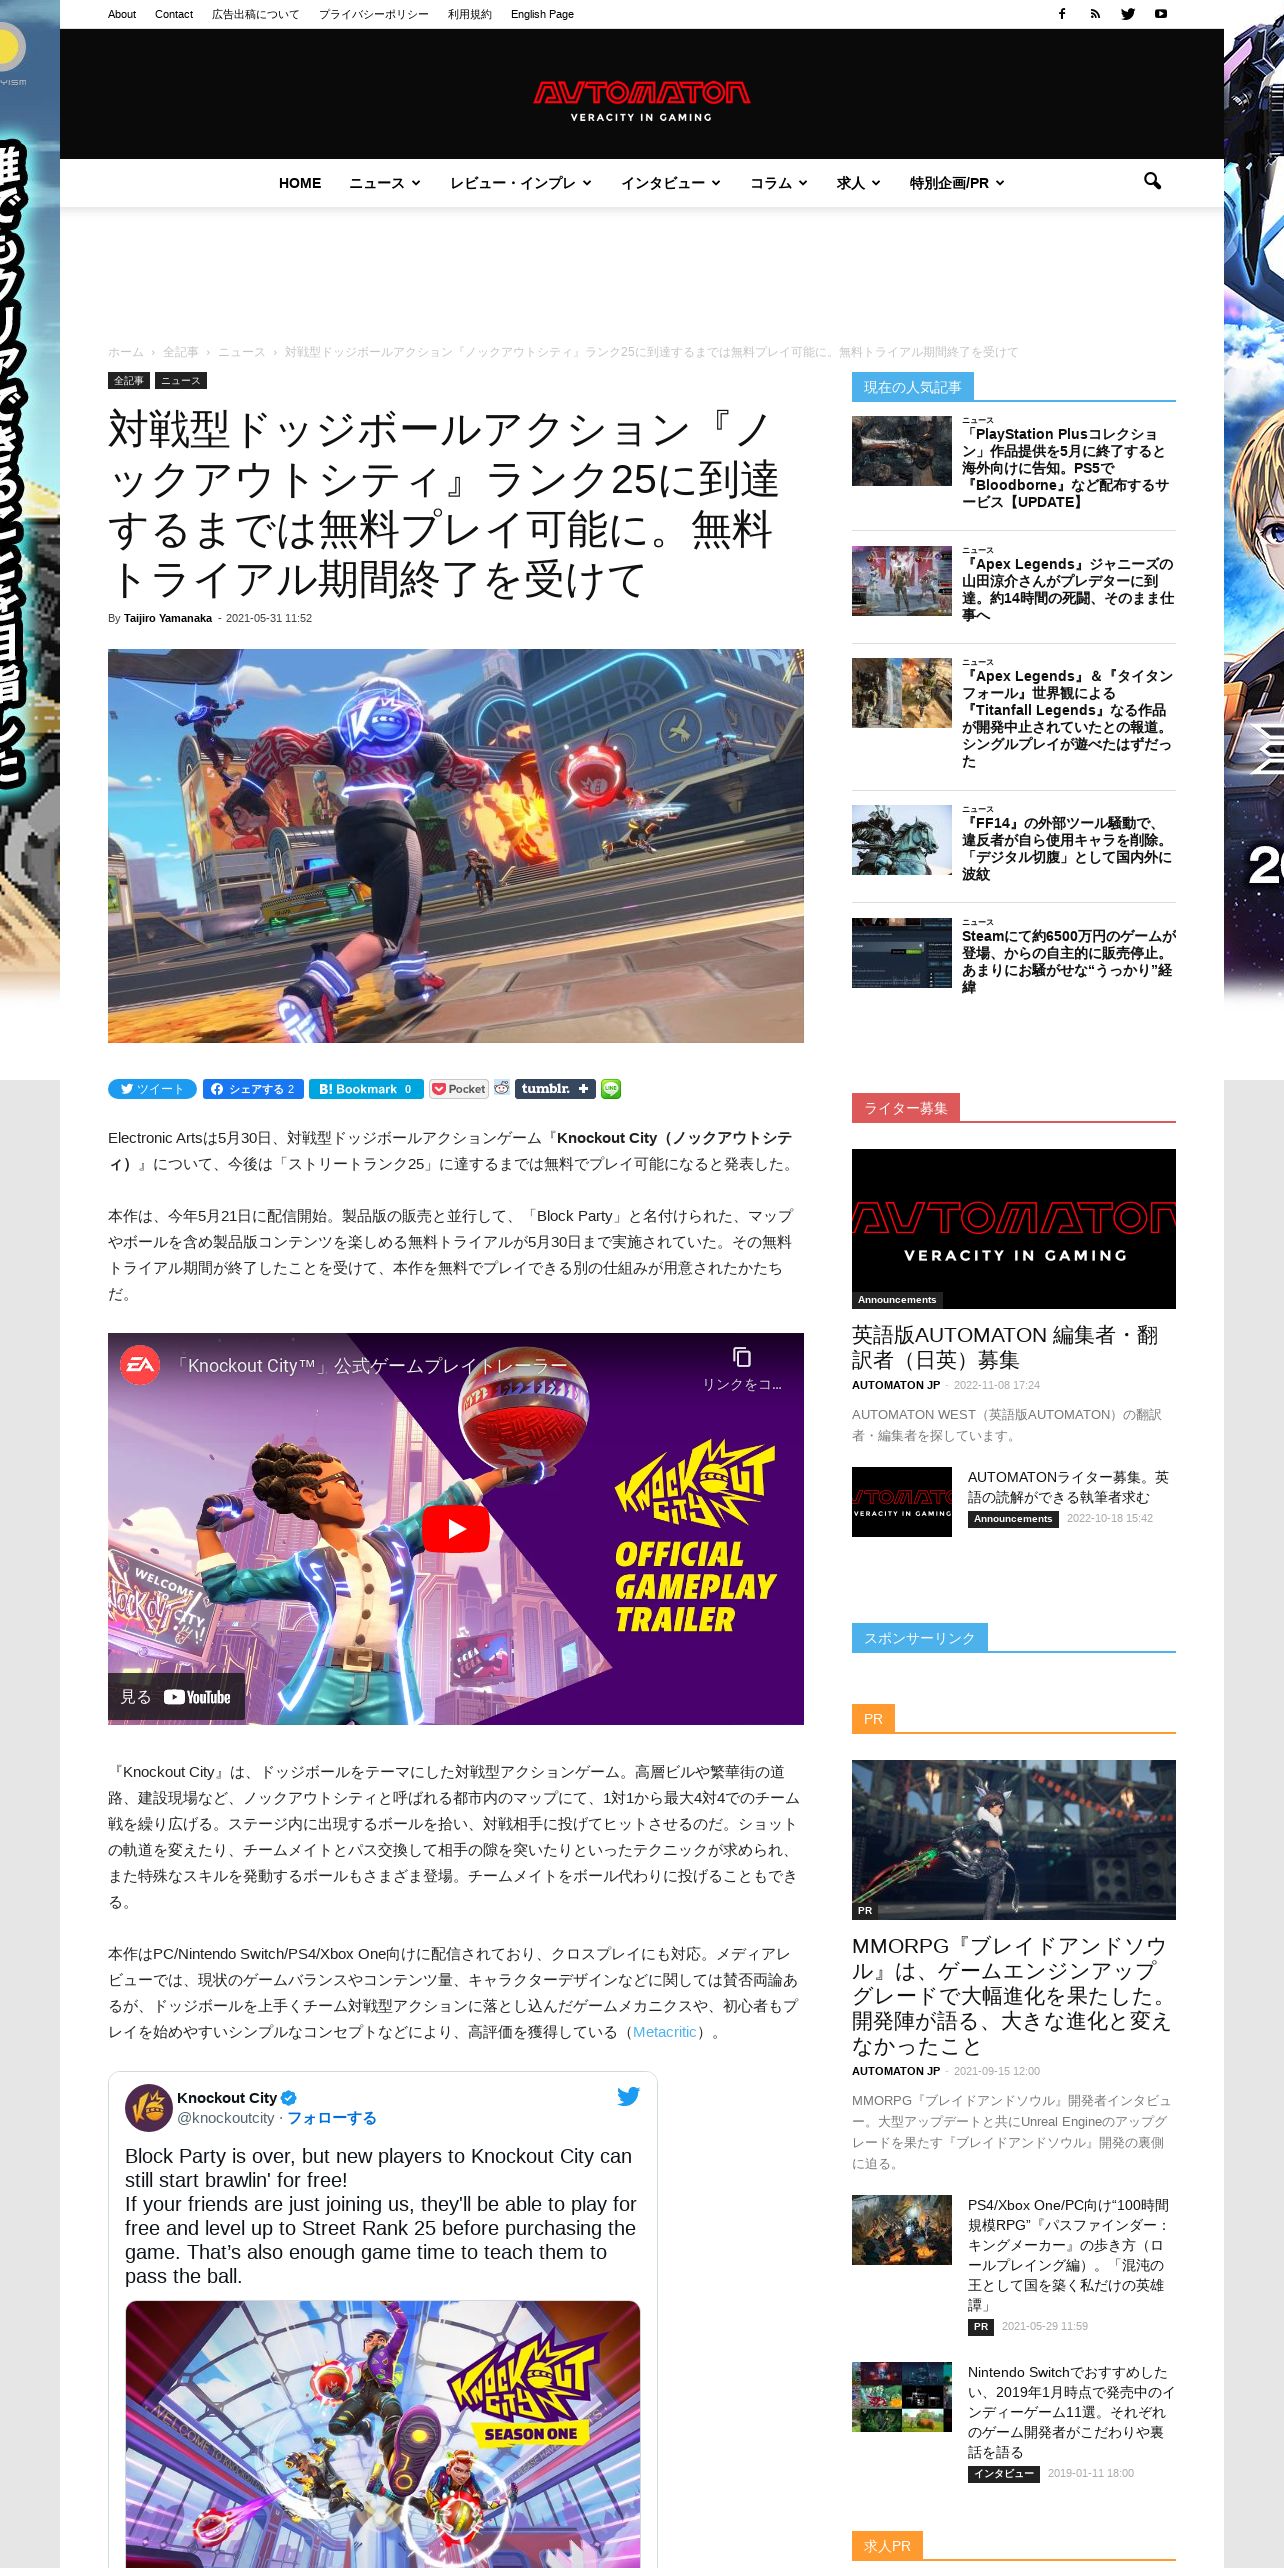
Task: Open the YouTube icon in top bar
Action: point(1161,14)
